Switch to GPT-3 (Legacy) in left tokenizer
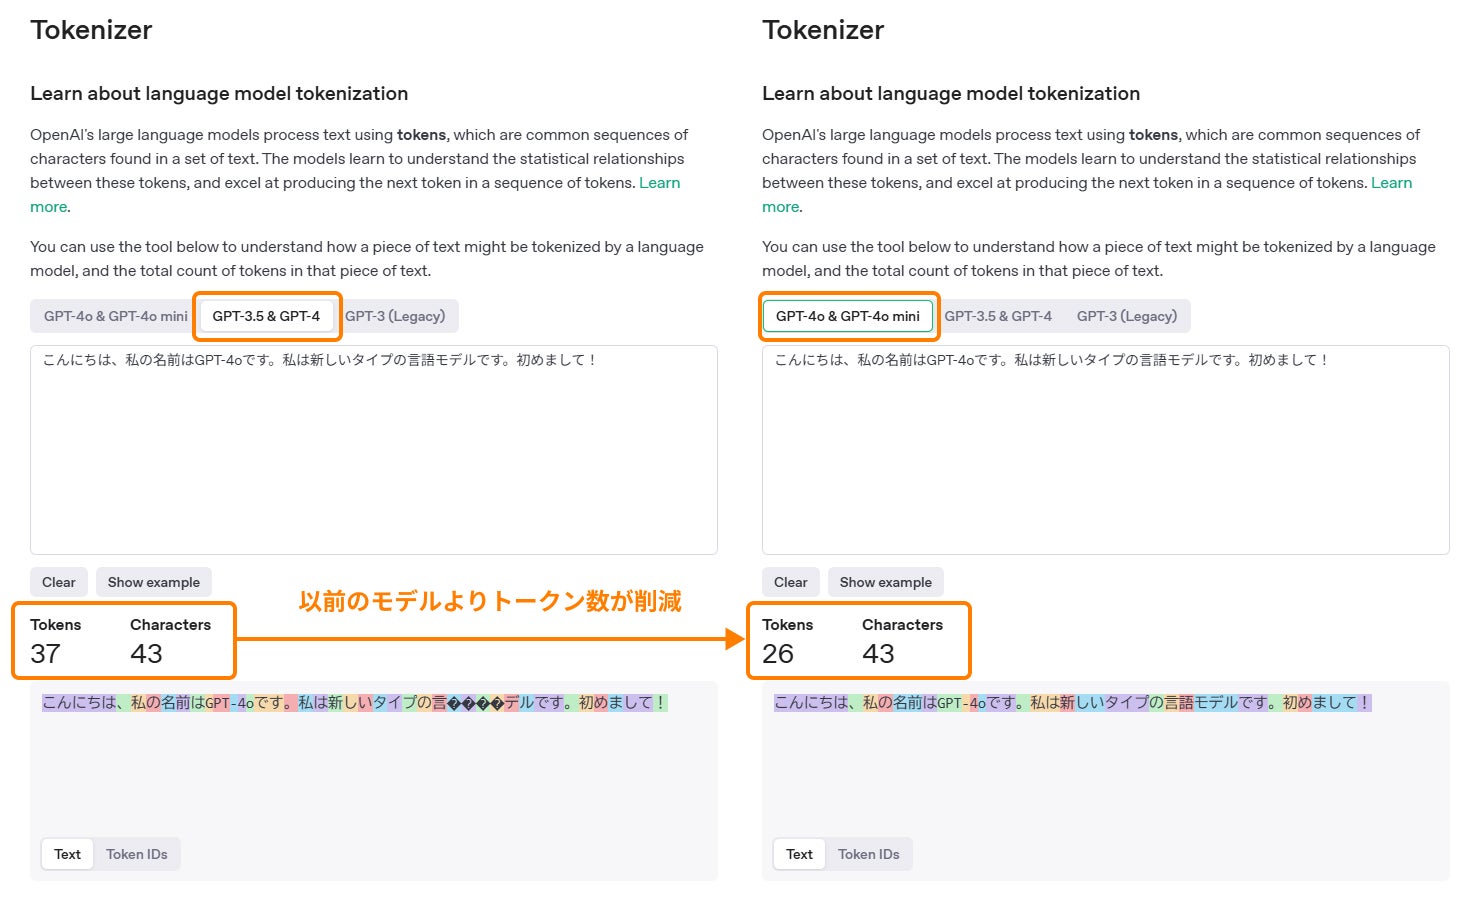 coord(395,316)
